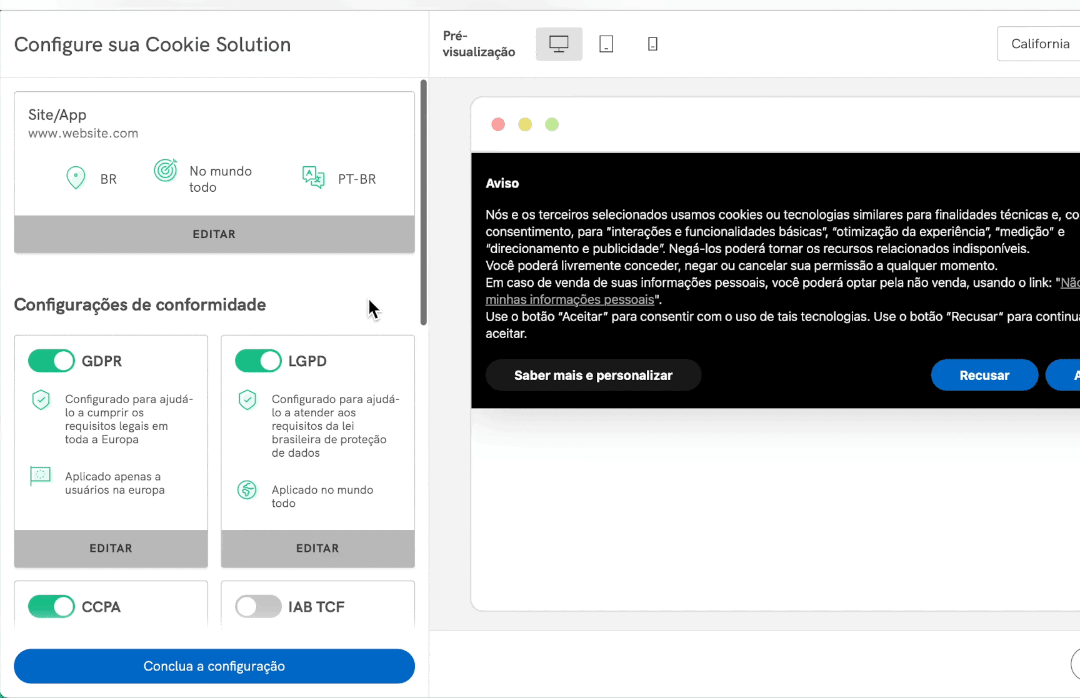Switch to tablet preview icon
The height and width of the screenshot is (698, 1080).
[606, 44]
